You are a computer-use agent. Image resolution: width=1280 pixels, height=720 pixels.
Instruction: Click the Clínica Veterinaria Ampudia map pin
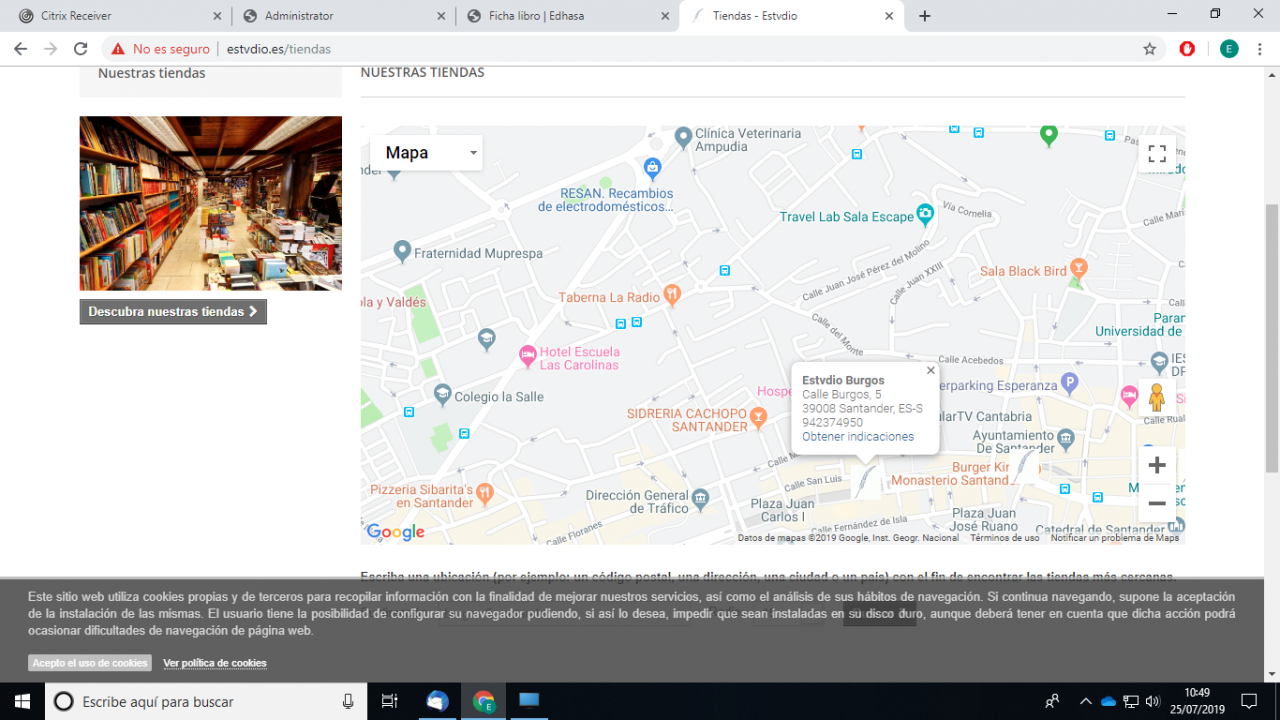683,137
